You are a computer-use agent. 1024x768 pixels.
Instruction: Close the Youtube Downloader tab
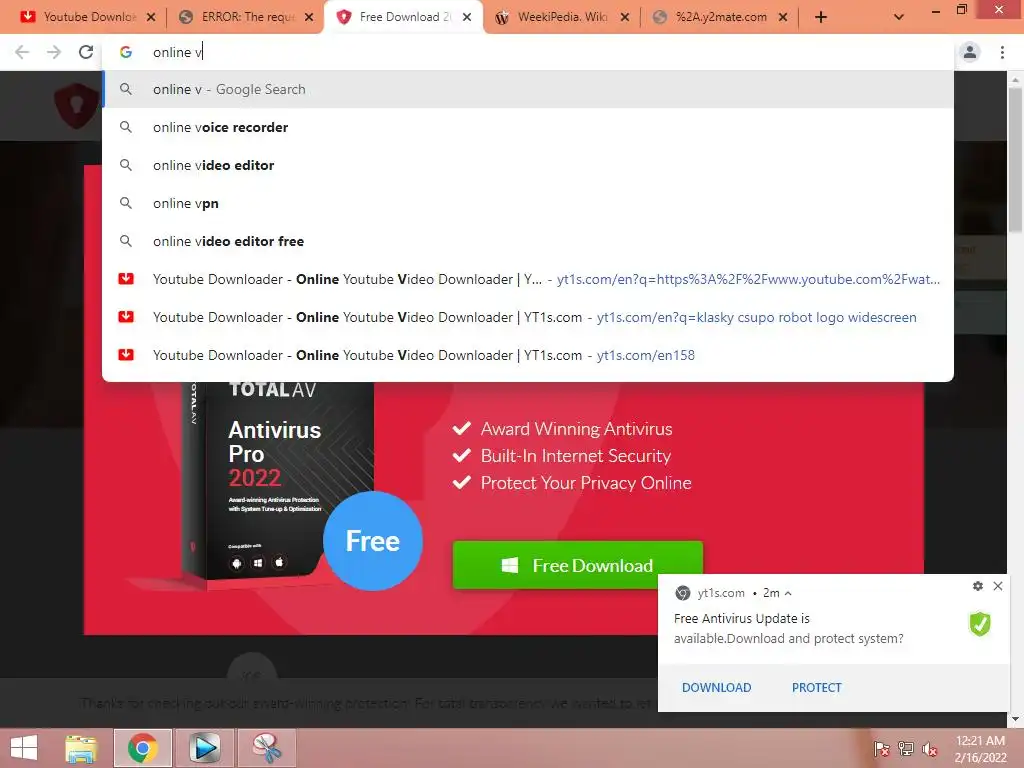pos(151,18)
